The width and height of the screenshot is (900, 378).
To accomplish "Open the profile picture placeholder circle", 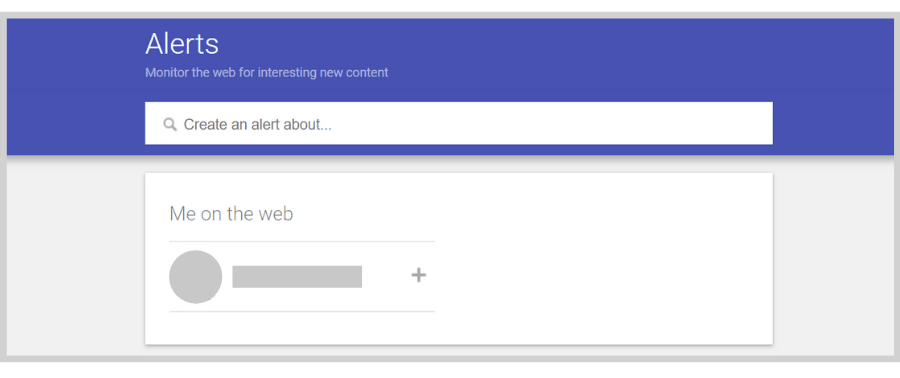I will point(196,276).
